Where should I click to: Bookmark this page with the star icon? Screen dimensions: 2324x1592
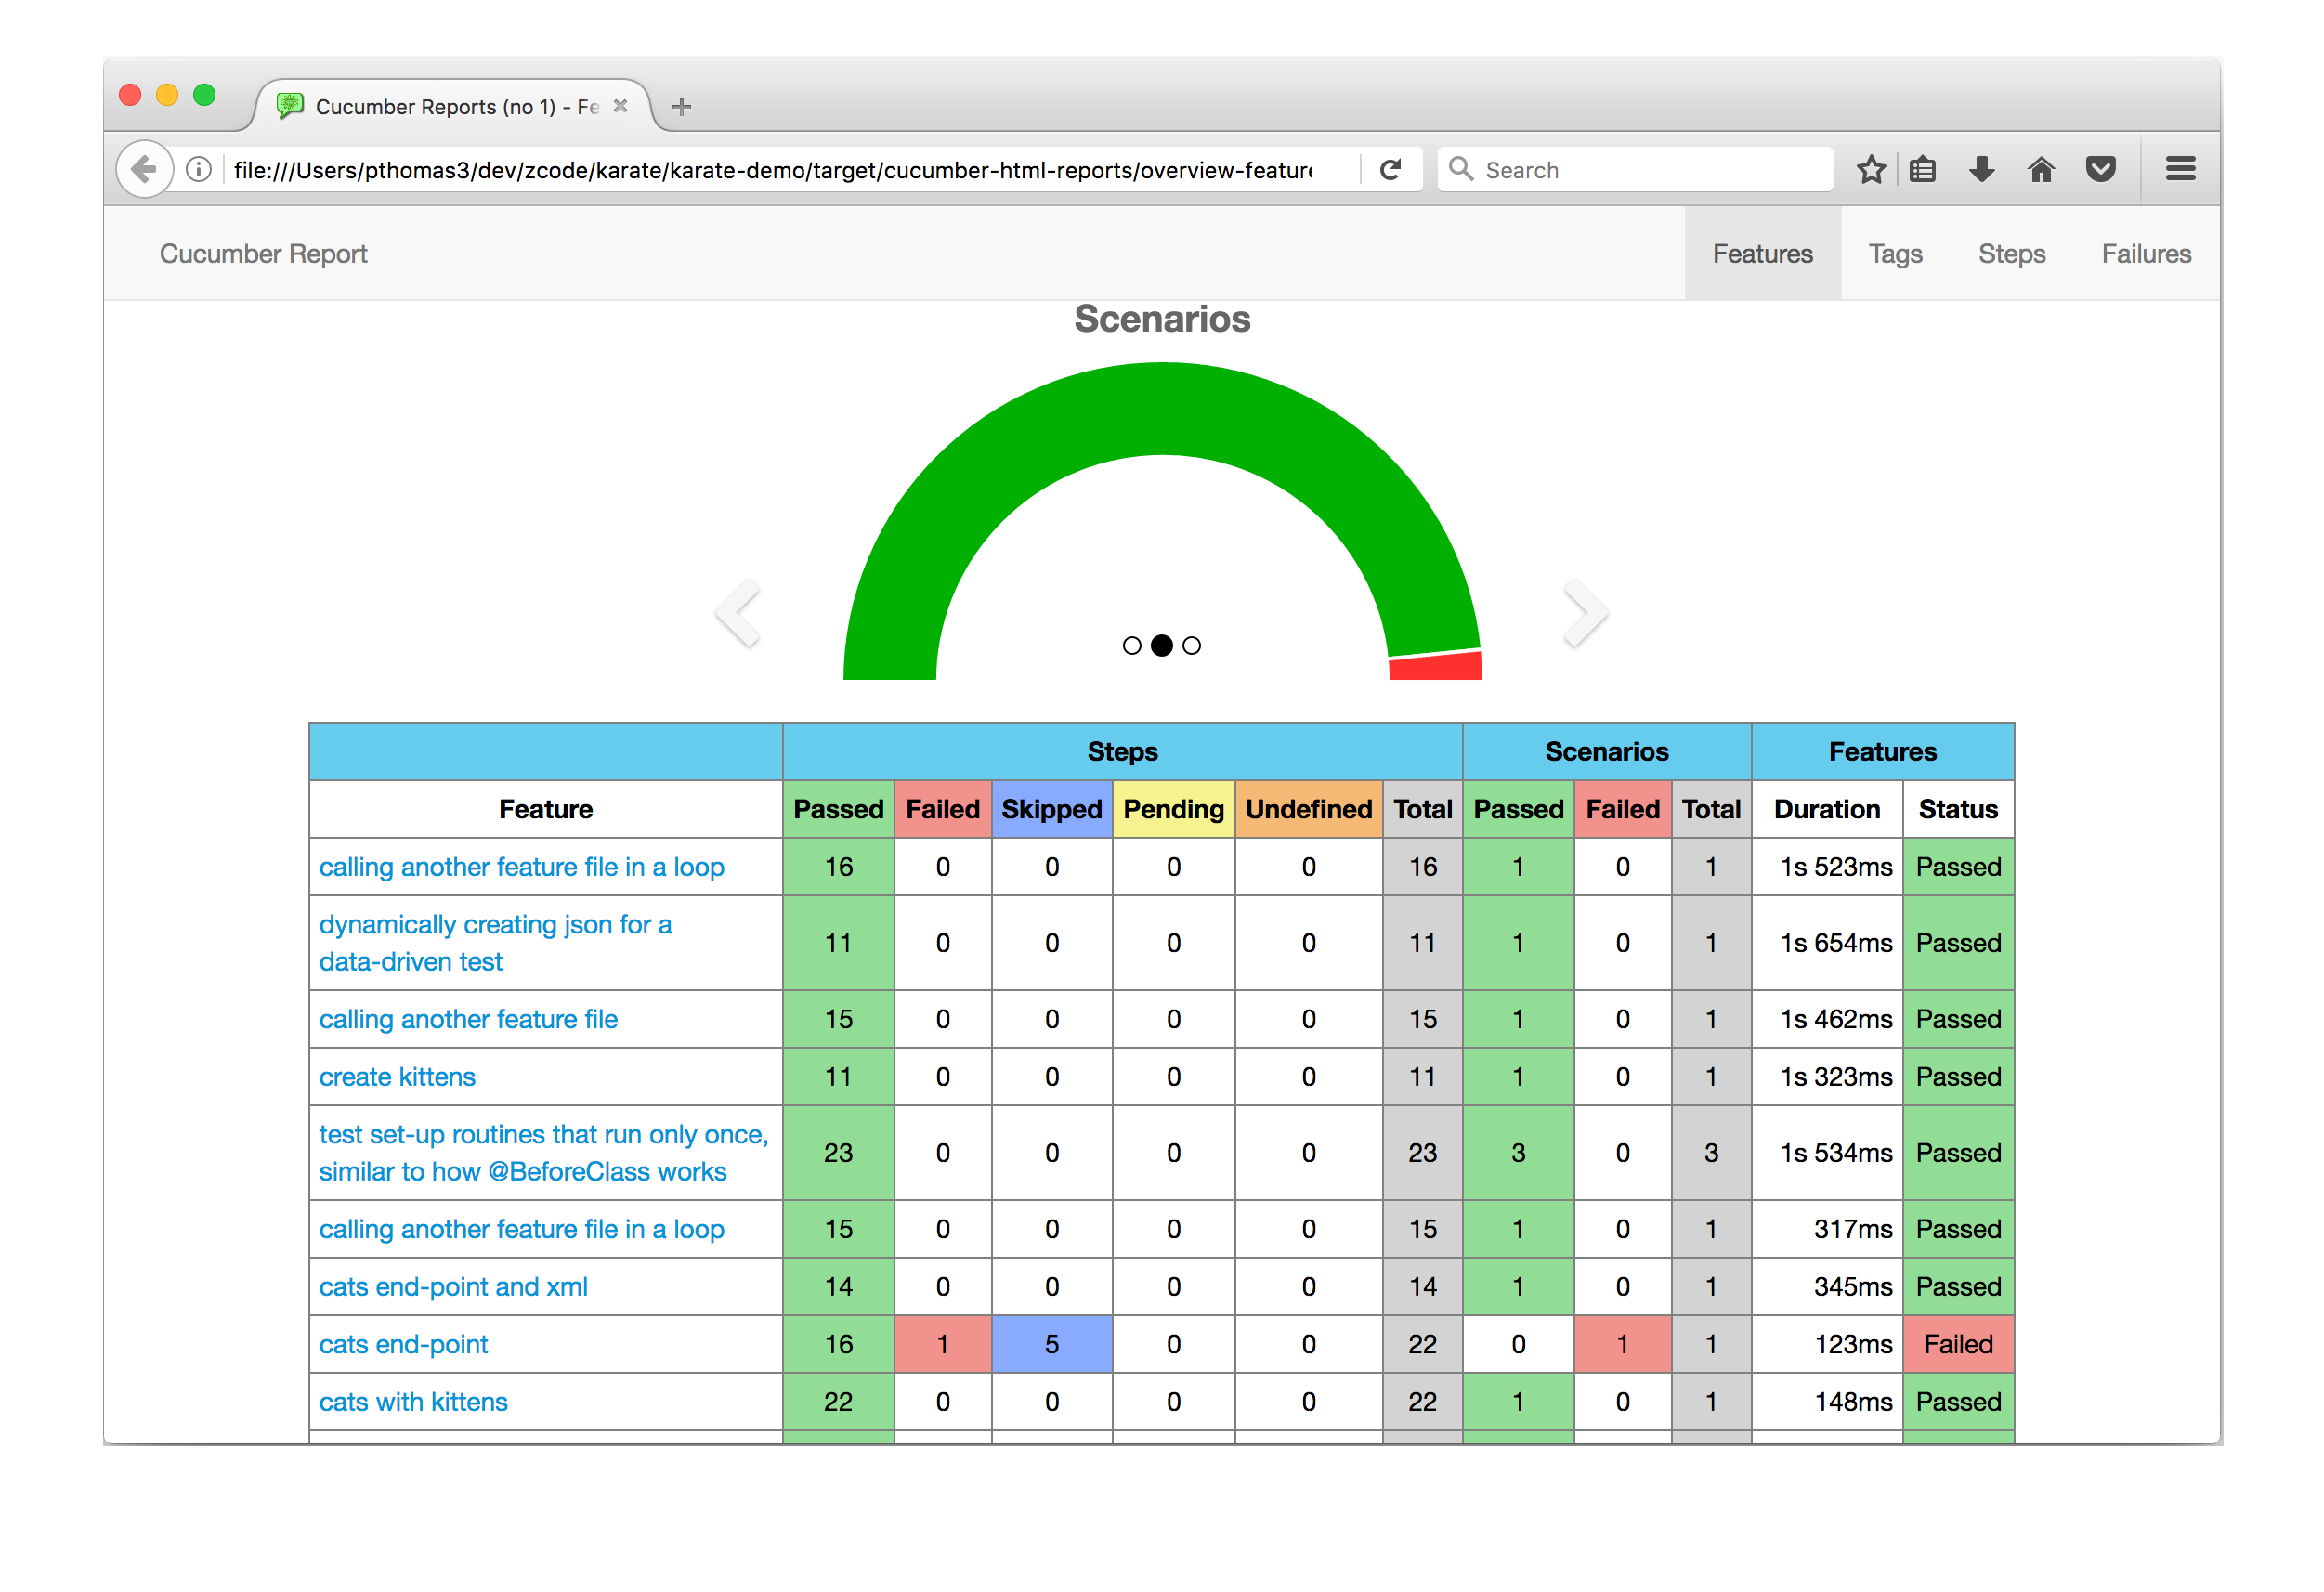pyautogui.click(x=1870, y=169)
